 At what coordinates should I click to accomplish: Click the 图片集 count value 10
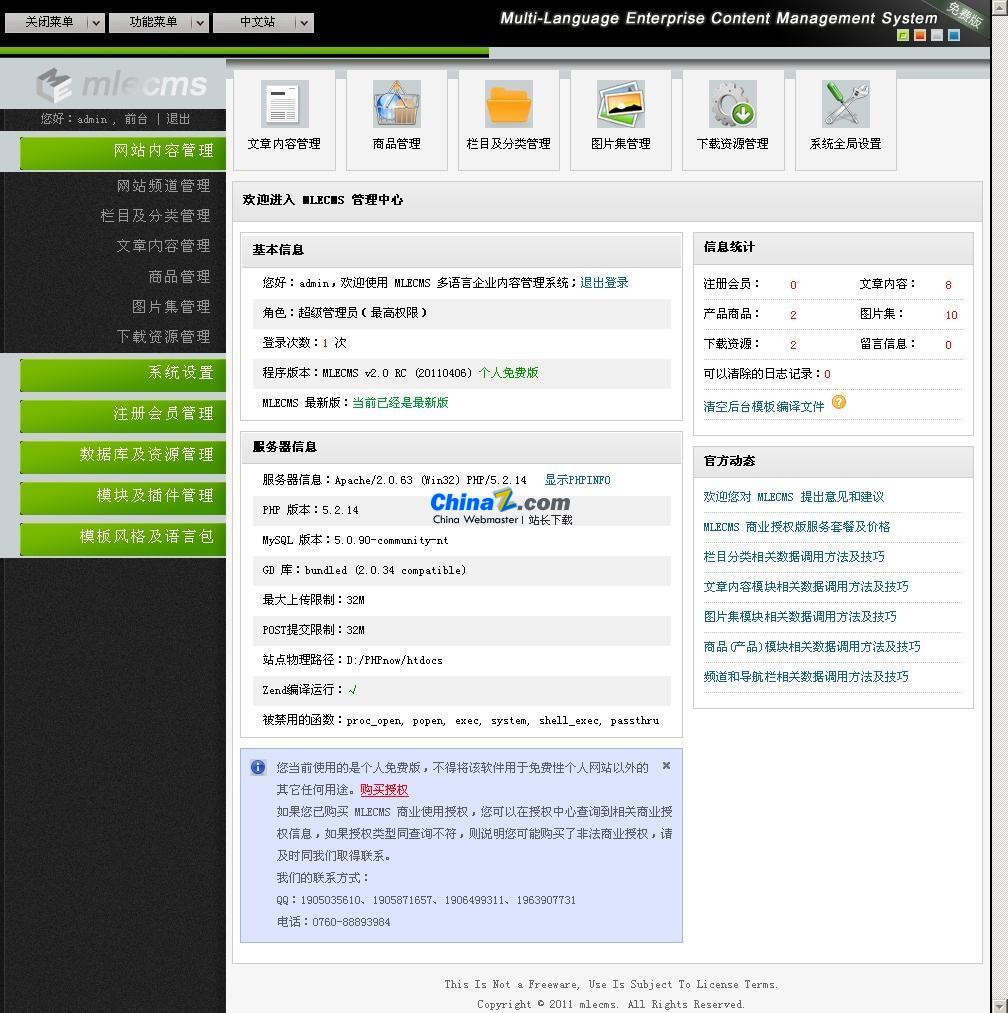951,315
